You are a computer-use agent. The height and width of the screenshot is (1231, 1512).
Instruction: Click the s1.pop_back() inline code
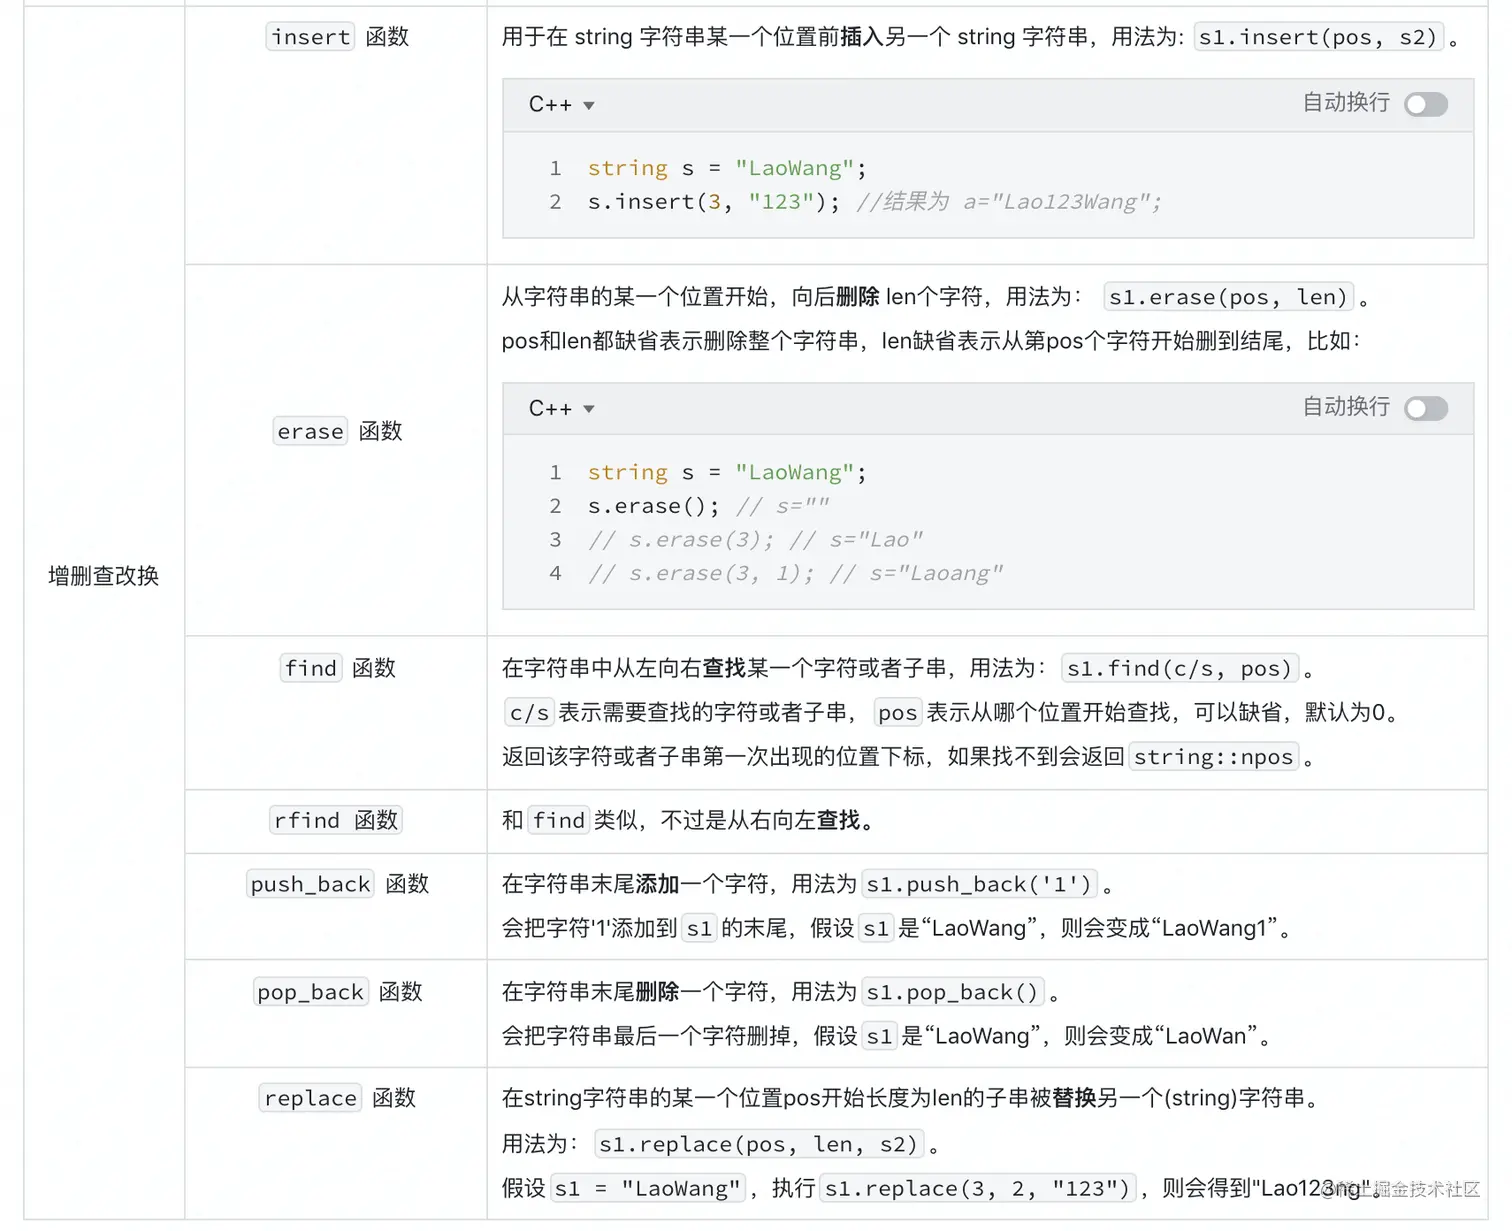point(953,992)
